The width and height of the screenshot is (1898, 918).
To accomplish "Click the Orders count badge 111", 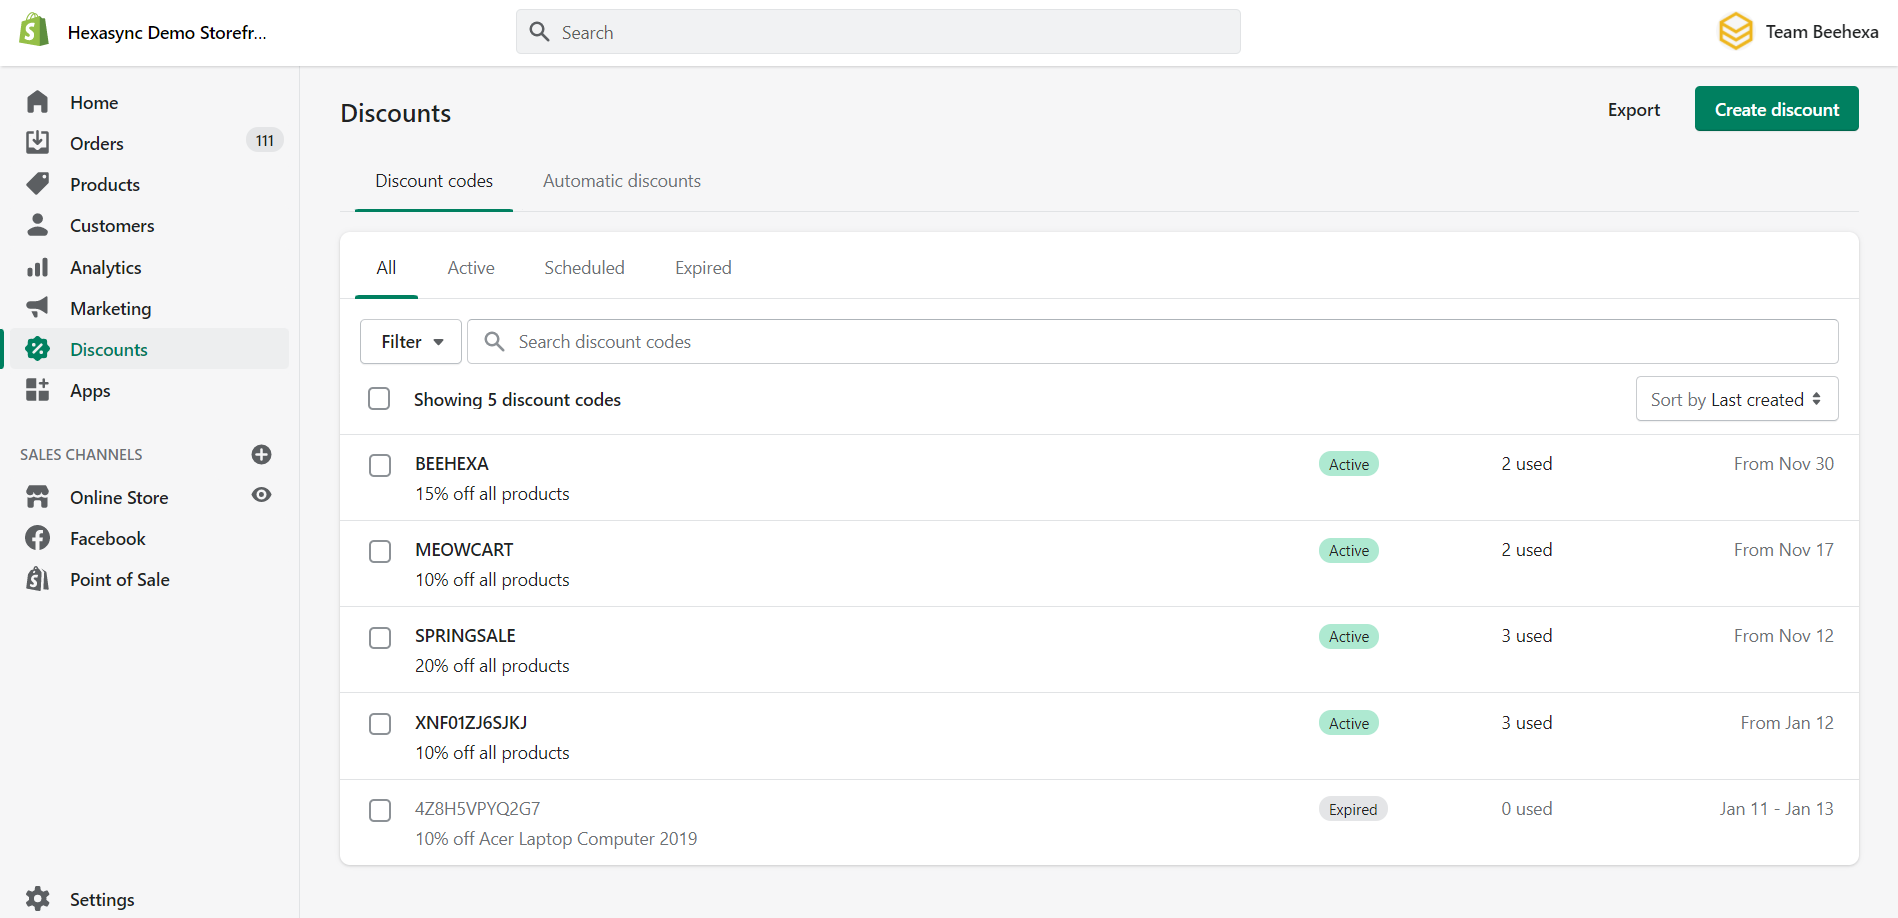I will [x=265, y=141].
